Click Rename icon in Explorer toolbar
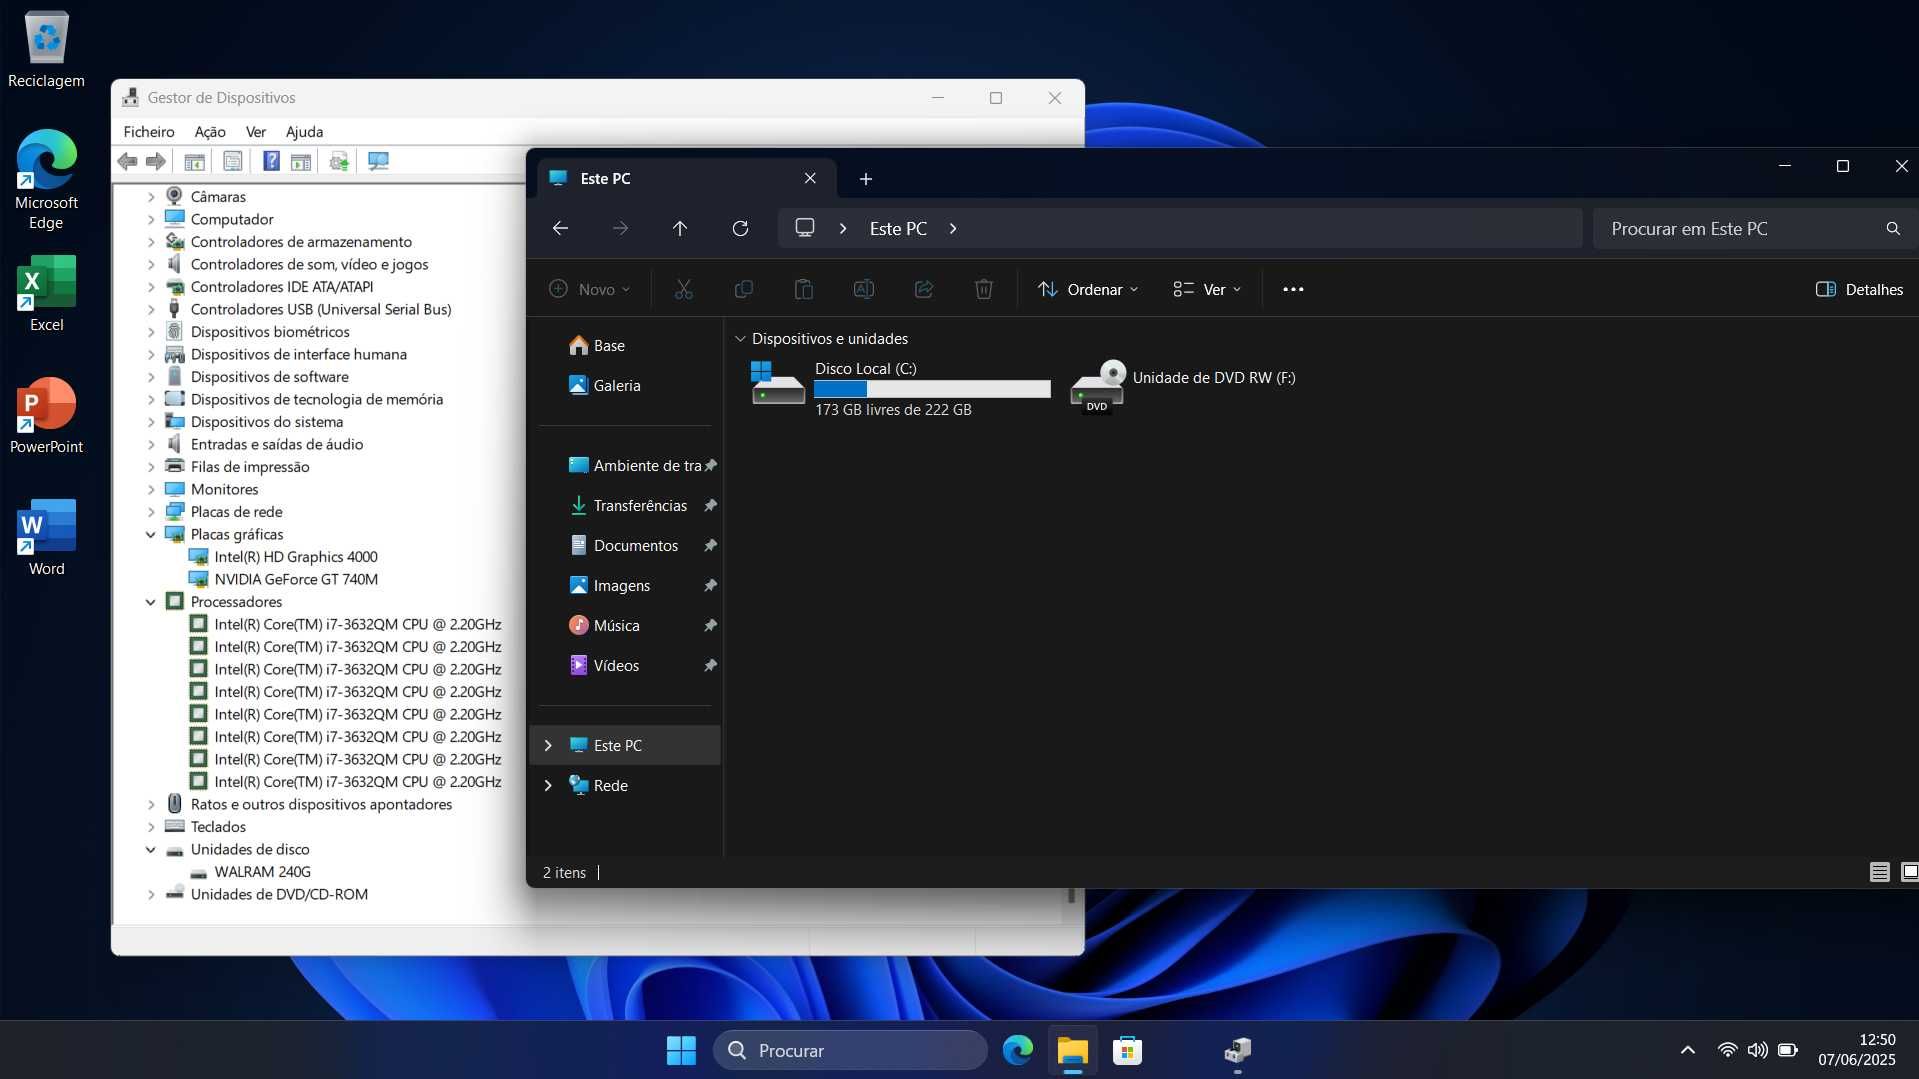Screen dimensions: 1919x1079 [864, 289]
